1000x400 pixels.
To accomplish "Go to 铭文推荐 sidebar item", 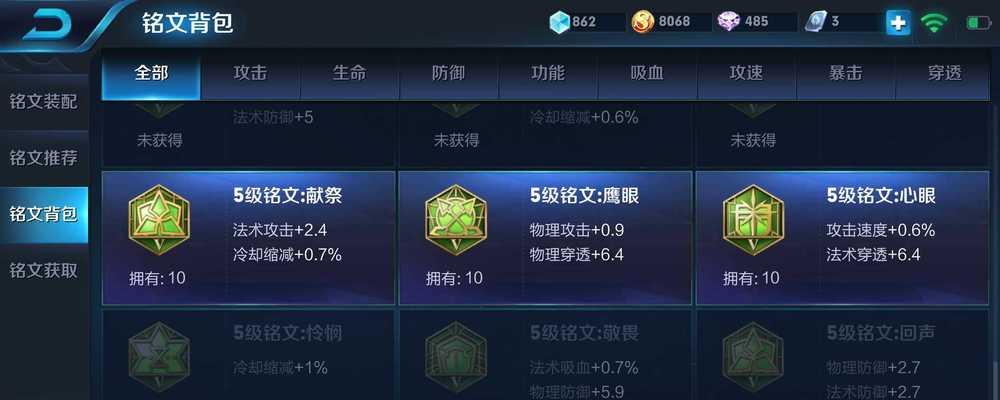I will pyautogui.click(x=43, y=158).
